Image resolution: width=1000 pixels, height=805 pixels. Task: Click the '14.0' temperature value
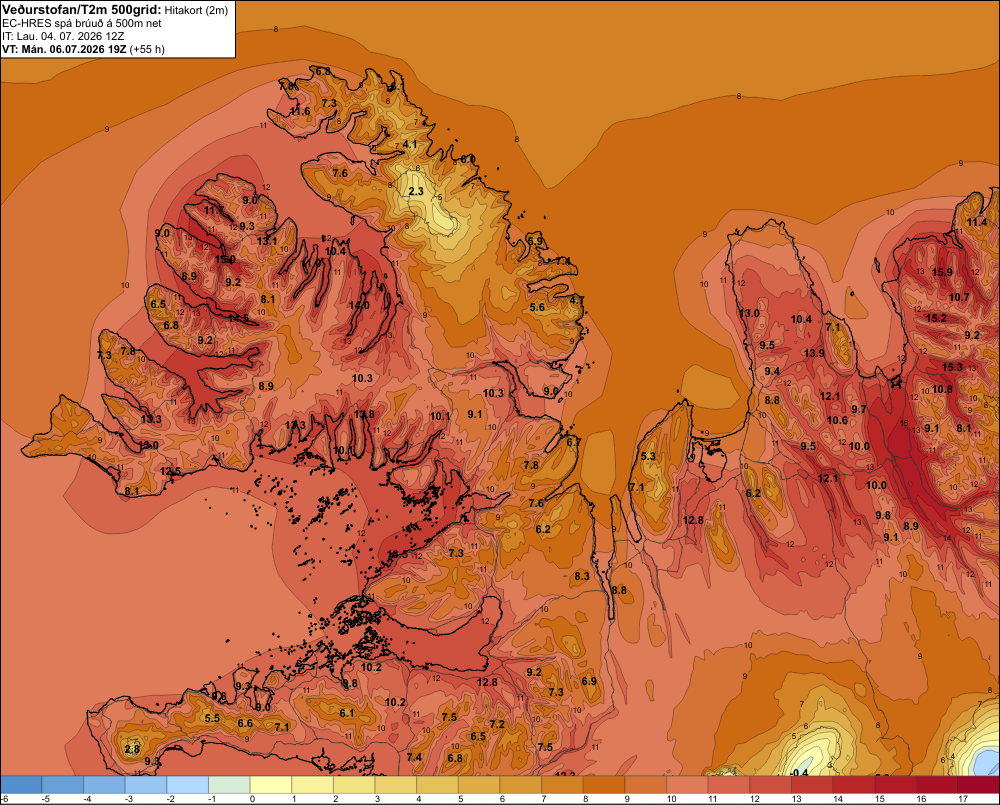pos(359,306)
